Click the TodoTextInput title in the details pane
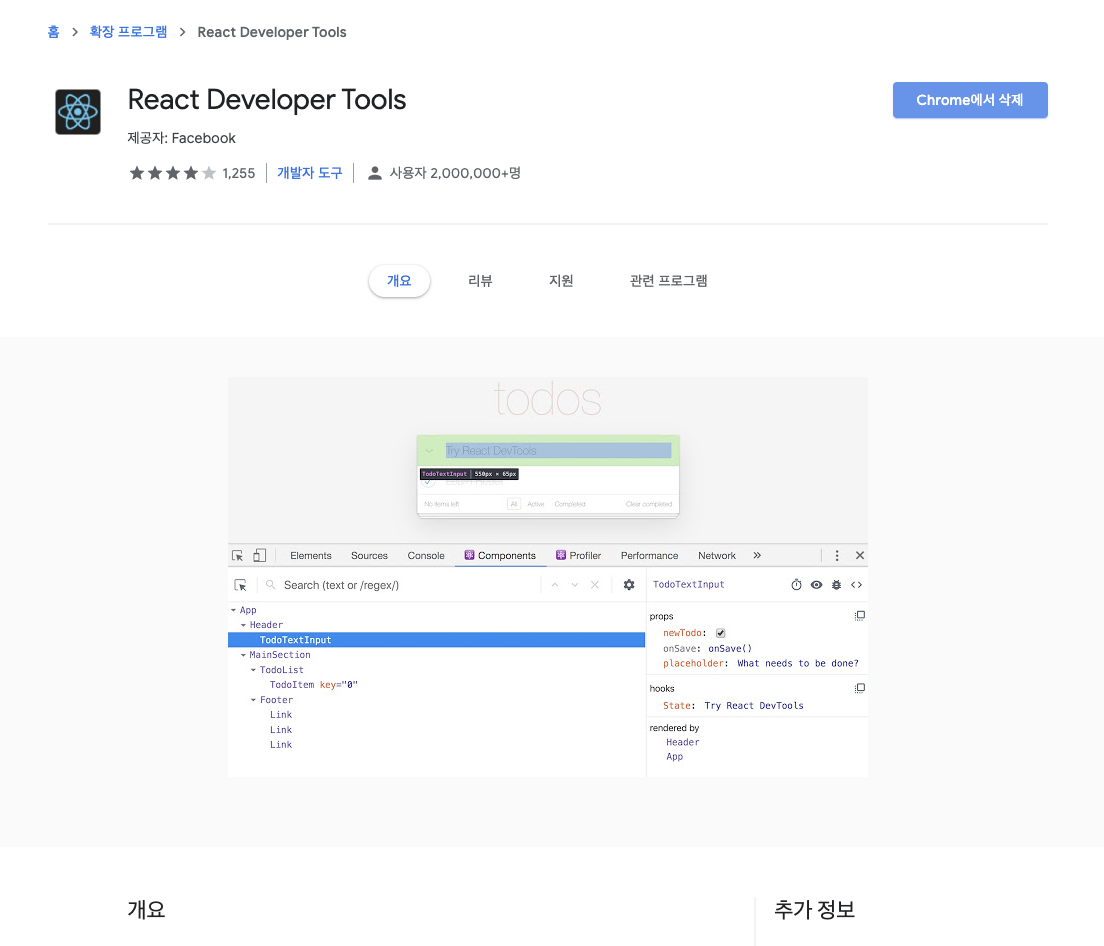 point(688,584)
